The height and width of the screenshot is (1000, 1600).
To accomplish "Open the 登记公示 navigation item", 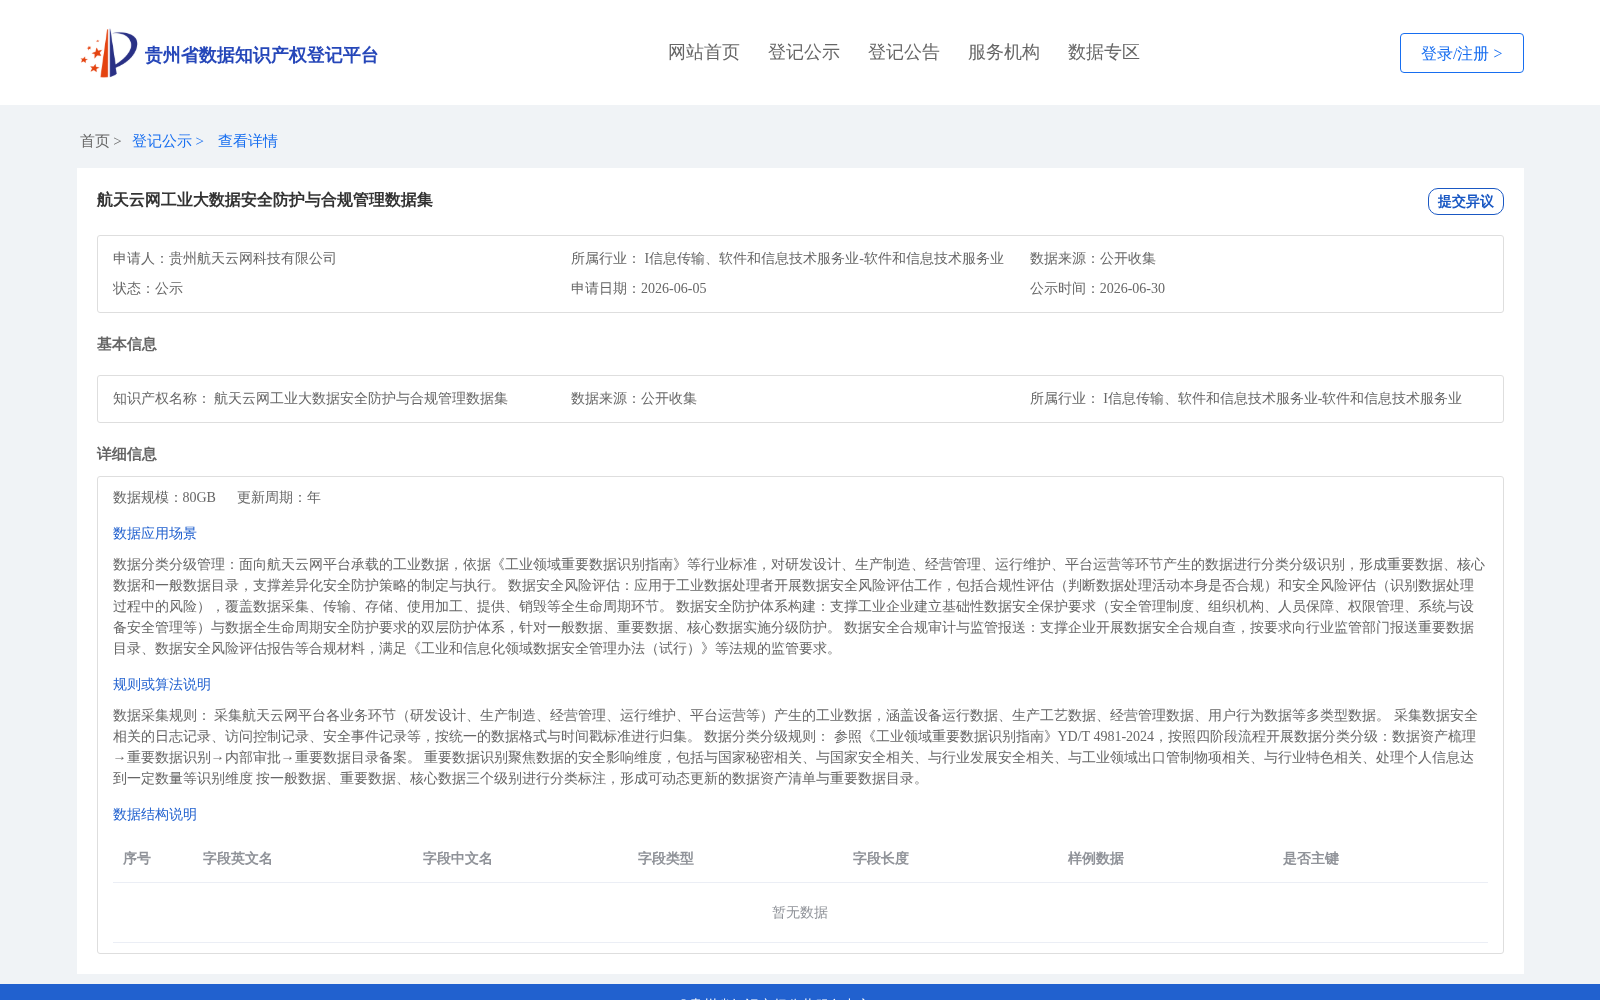I will 804,52.
